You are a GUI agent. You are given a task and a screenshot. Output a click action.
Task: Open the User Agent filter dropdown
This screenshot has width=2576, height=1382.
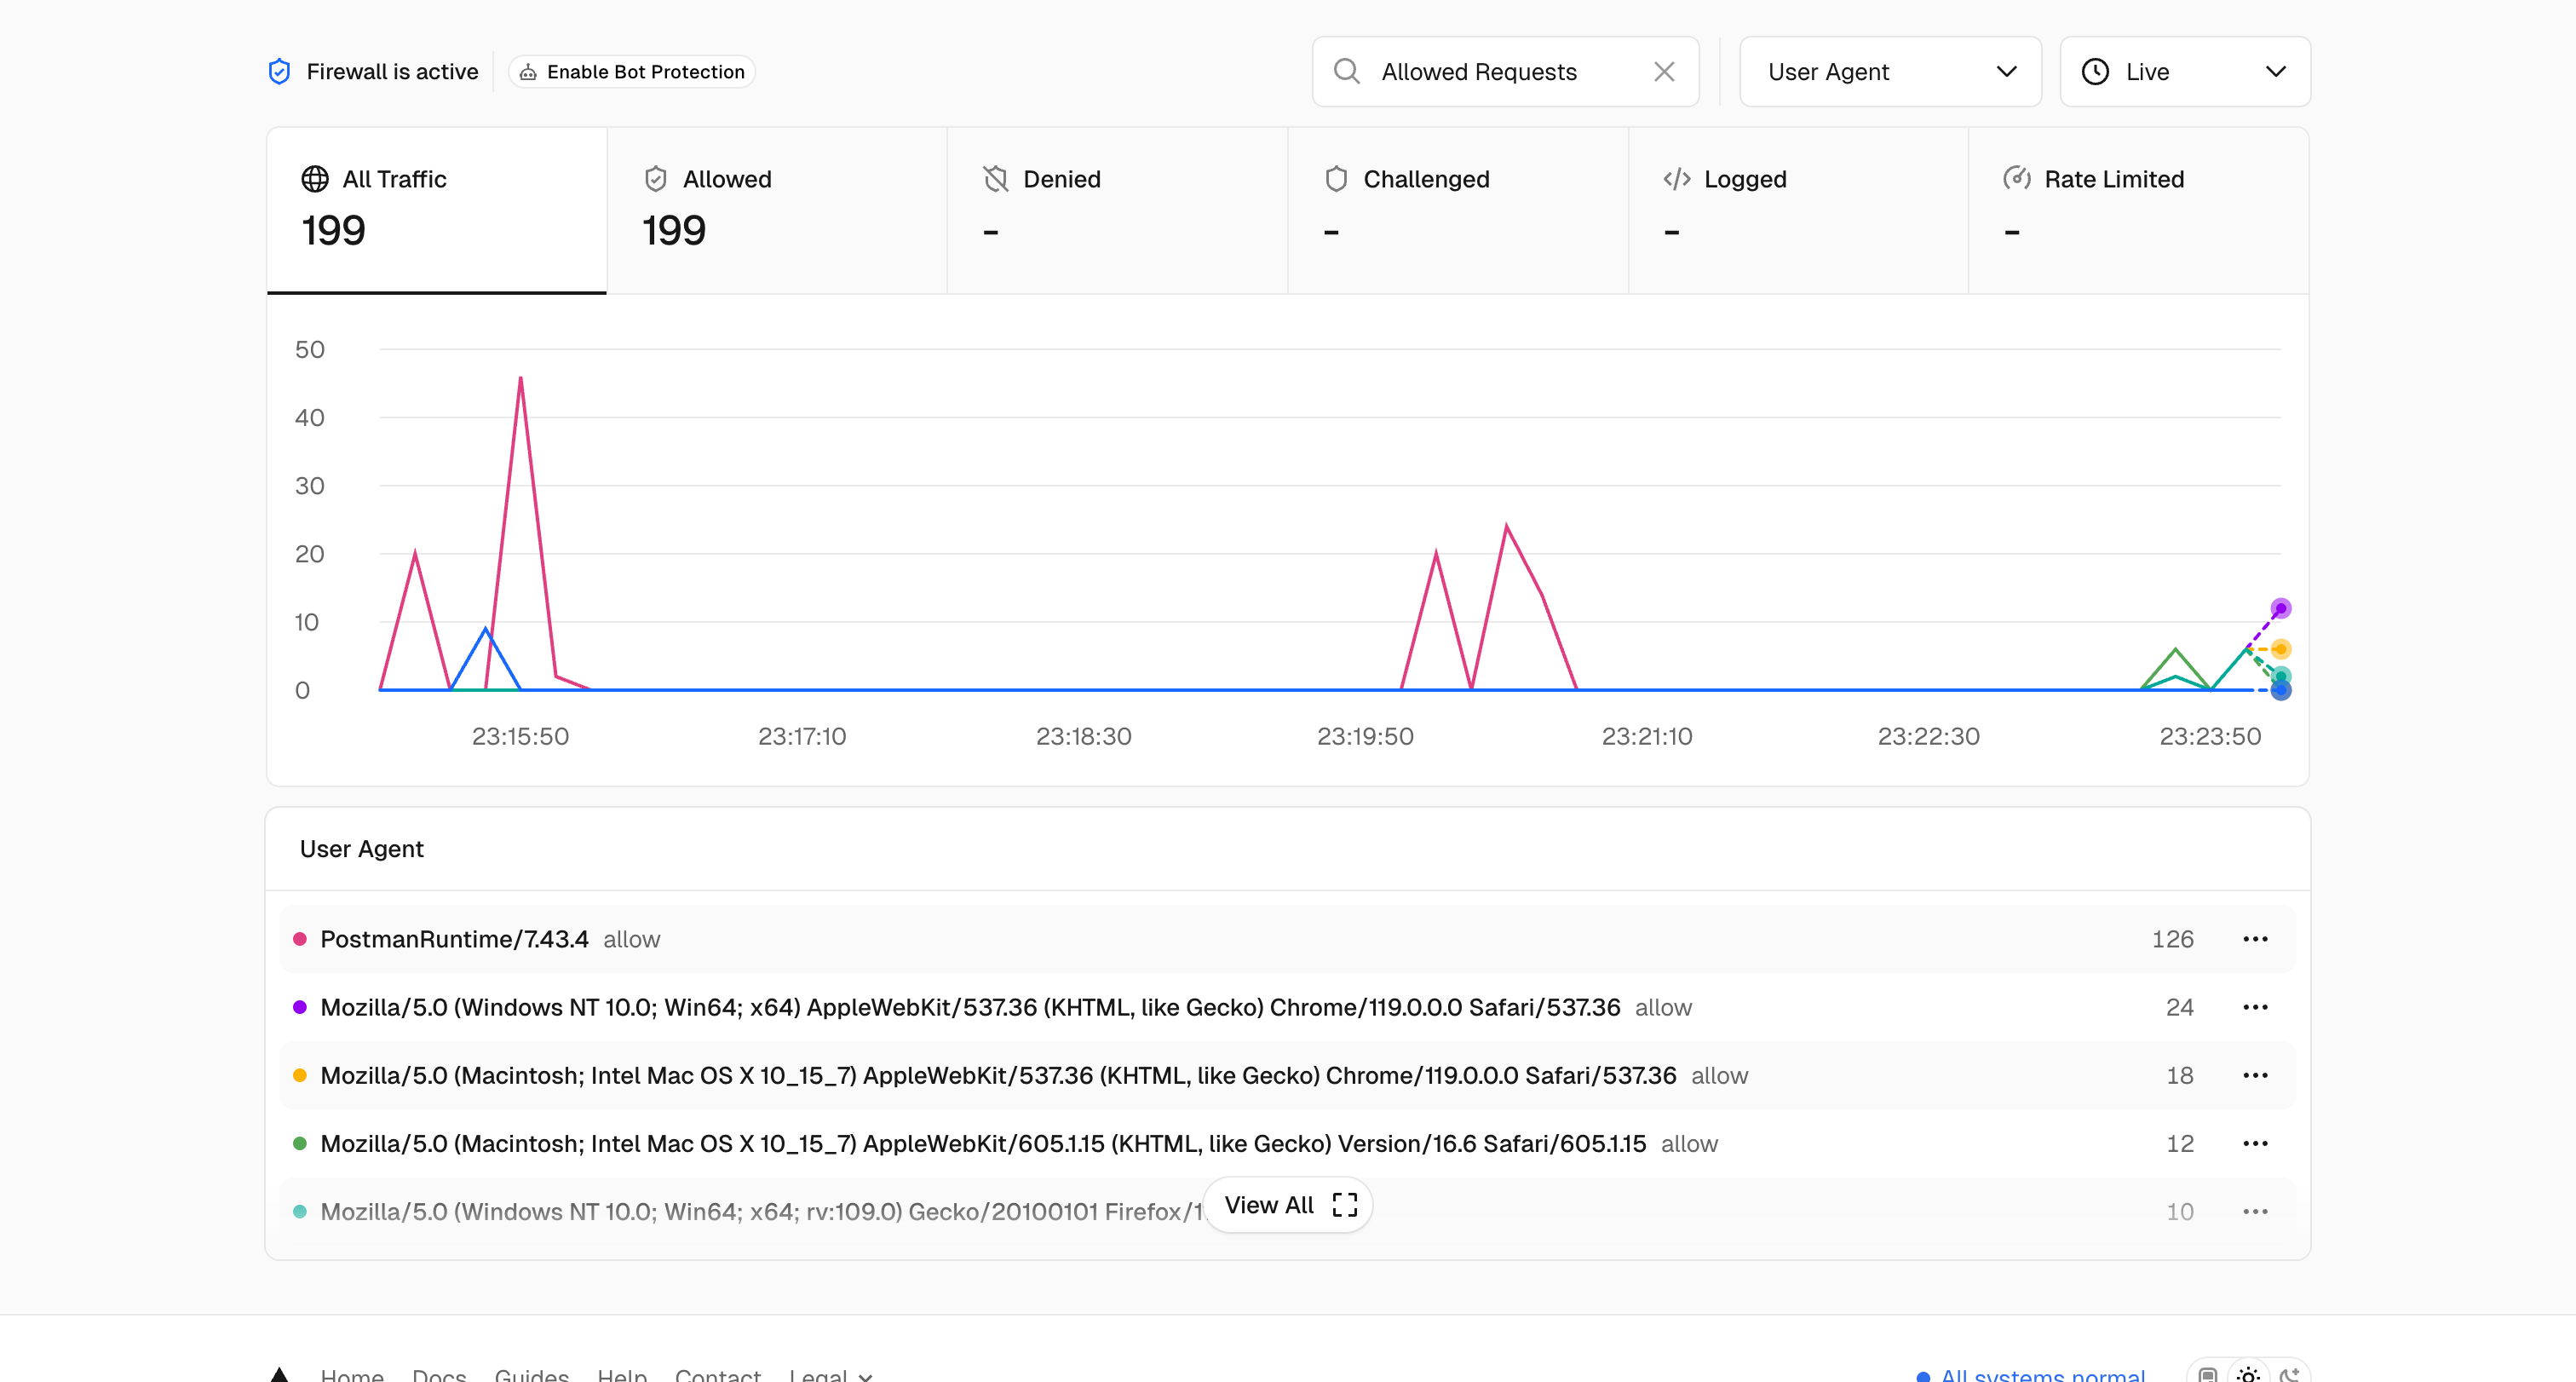click(x=1889, y=71)
